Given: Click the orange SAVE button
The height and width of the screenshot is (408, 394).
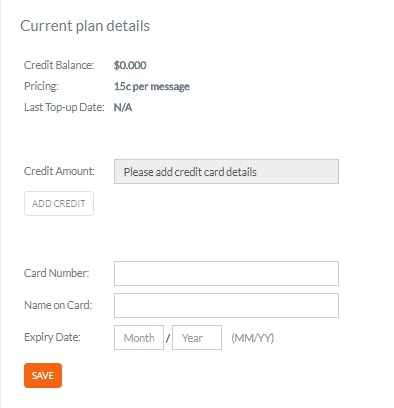Looking at the screenshot, I should [x=43, y=375].
